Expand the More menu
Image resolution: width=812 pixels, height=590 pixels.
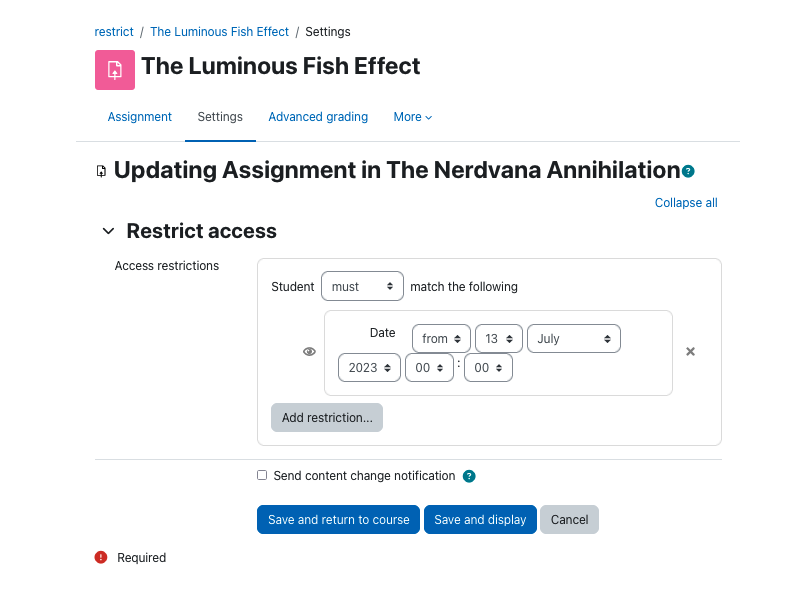(413, 117)
